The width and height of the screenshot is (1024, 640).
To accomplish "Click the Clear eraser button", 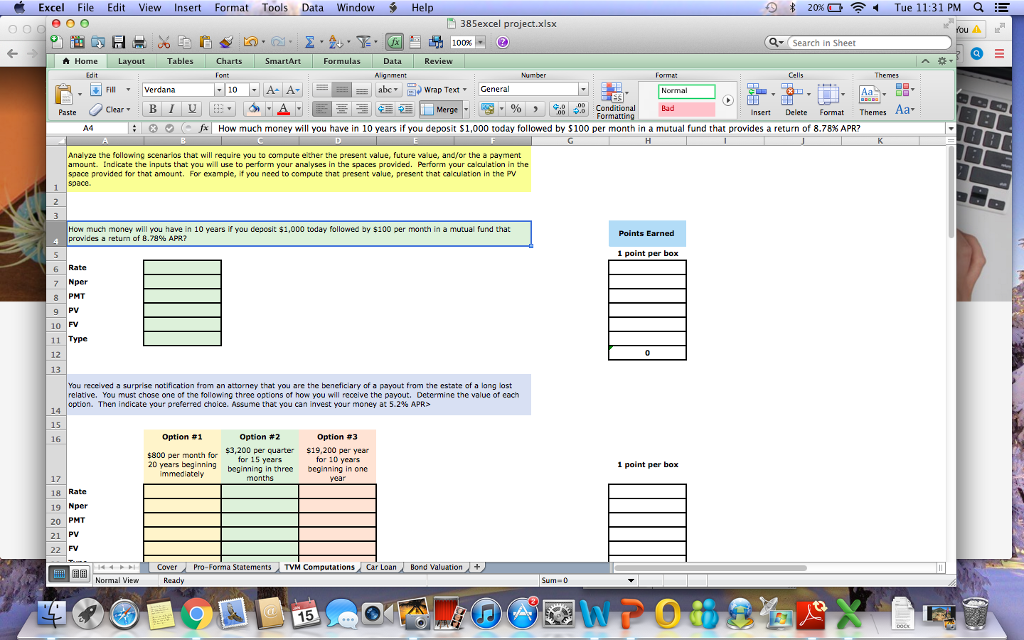I will pyautogui.click(x=110, y=109).
